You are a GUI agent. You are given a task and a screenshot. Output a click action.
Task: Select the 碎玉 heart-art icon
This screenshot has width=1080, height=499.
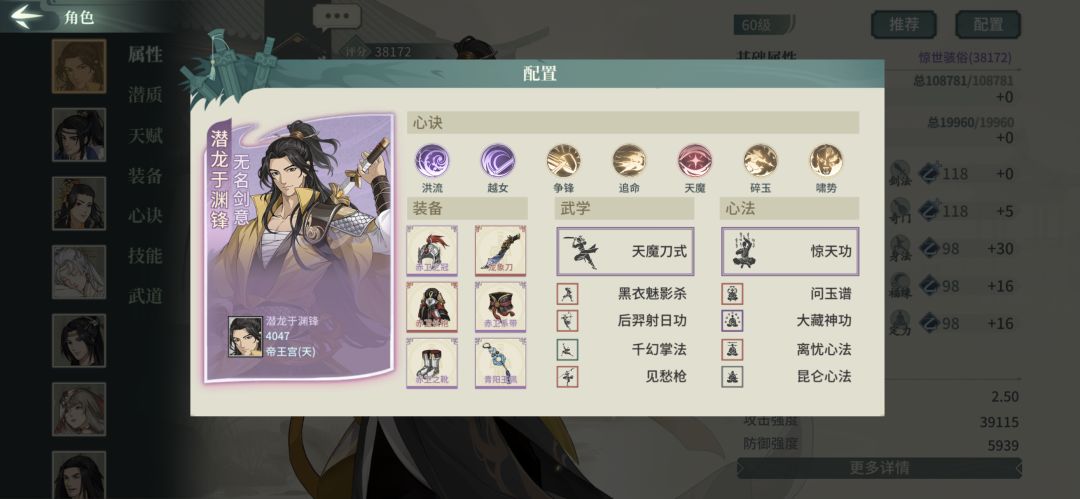[x=760, y=161]
